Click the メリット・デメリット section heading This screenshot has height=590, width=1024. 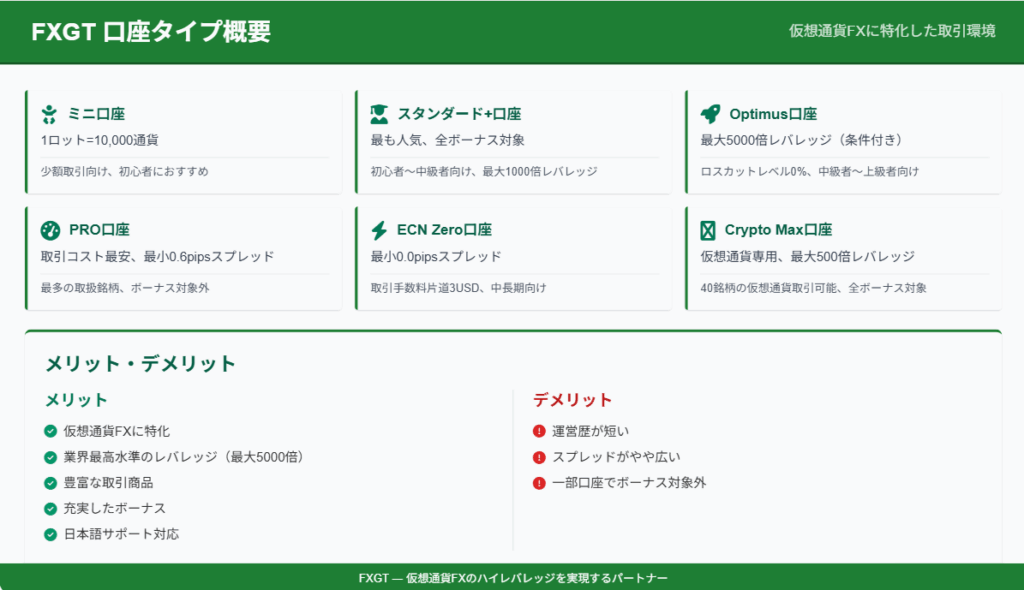[x=141, y=363]
